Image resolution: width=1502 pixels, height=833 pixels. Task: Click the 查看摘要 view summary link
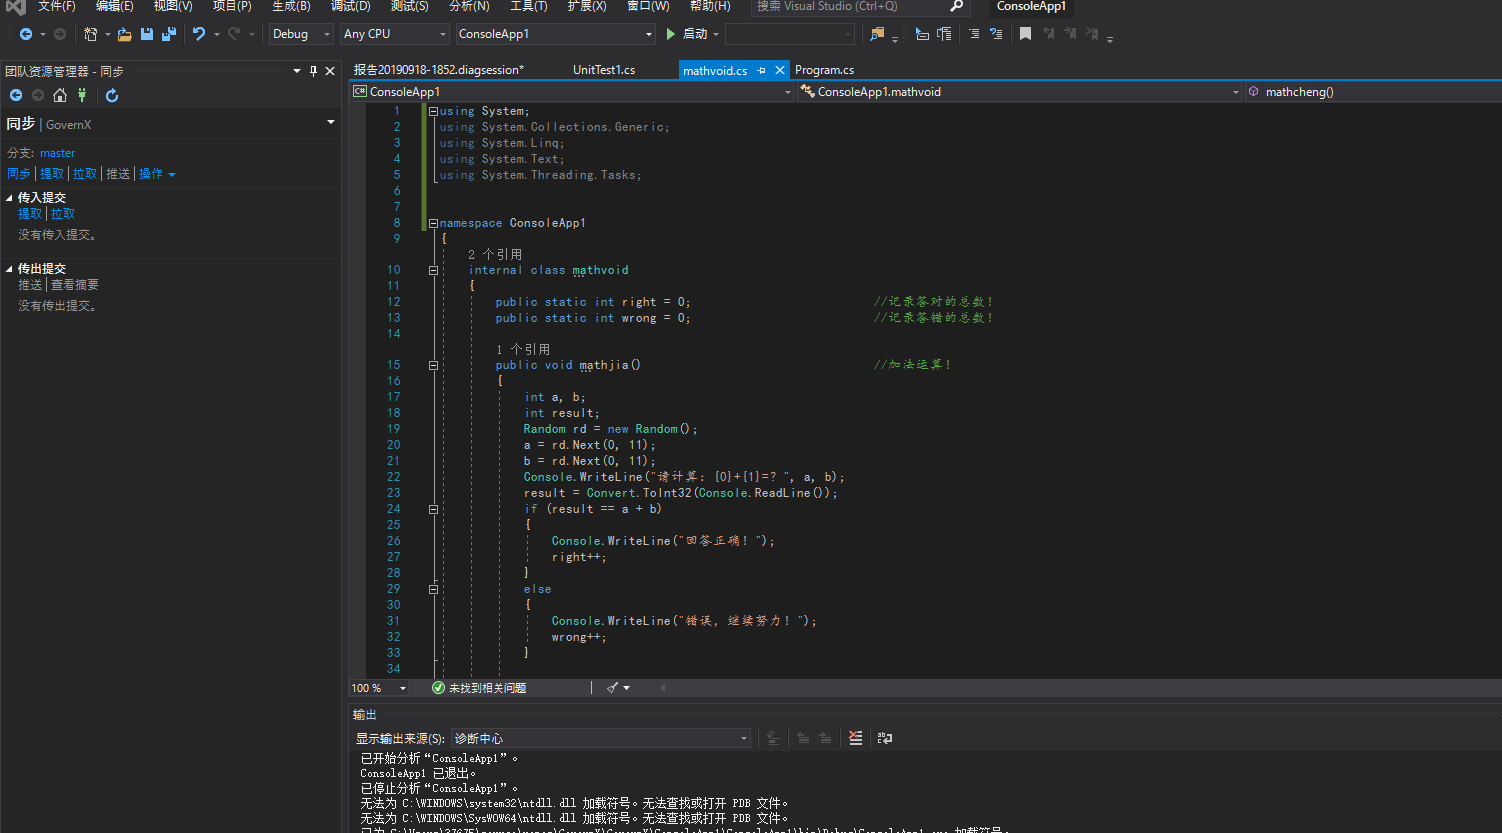click(x=75, y=285)
